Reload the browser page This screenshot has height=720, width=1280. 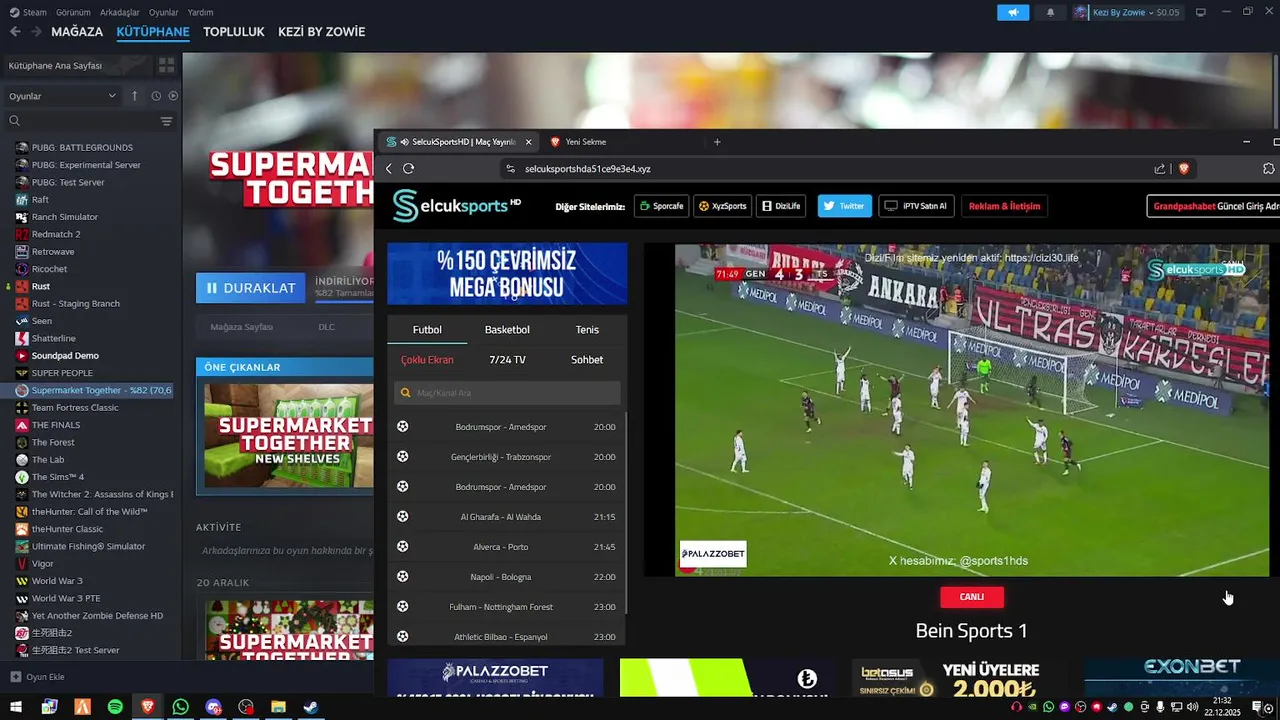(x=408, y=169)
